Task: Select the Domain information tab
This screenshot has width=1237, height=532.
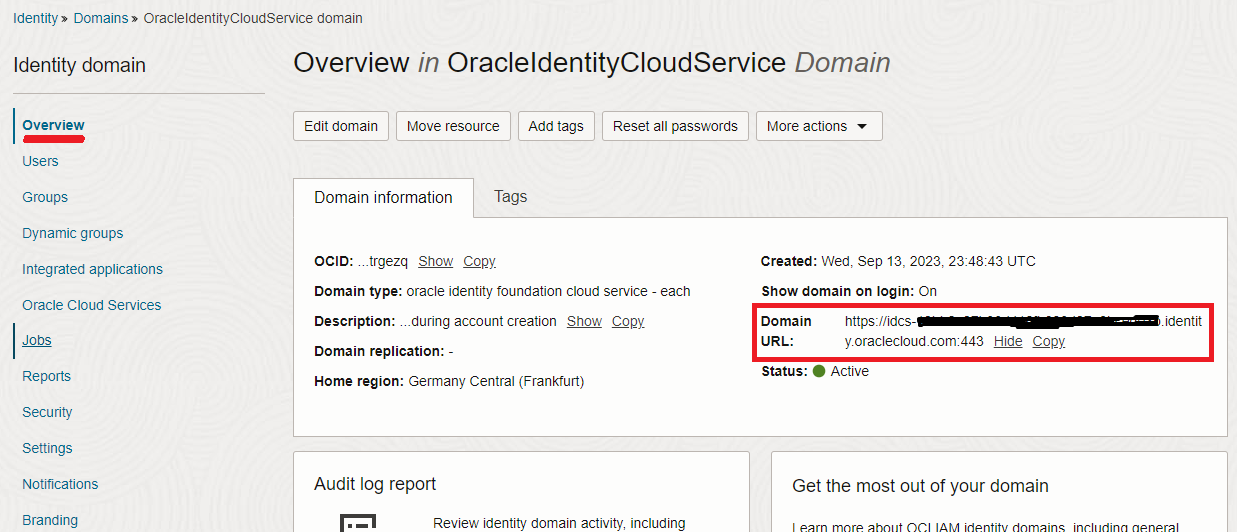Action: click(x=383, y=197)
